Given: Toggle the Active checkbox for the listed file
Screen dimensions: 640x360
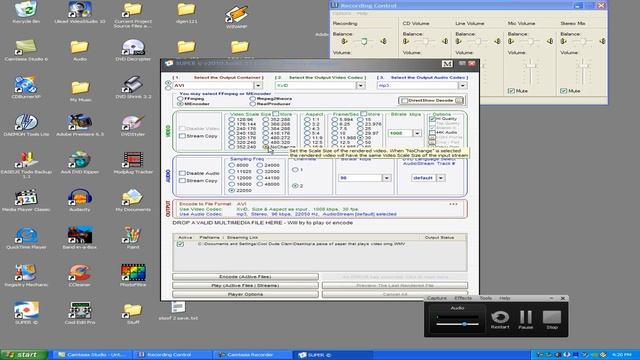Looking at the screenshot, I should [x=180, y=244].
